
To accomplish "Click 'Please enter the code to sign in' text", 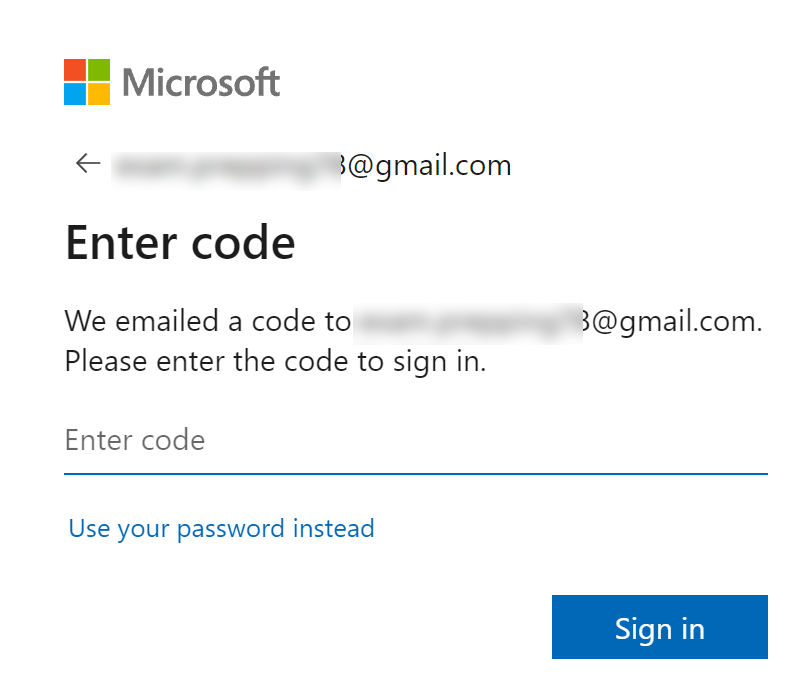I will [275, 360].
